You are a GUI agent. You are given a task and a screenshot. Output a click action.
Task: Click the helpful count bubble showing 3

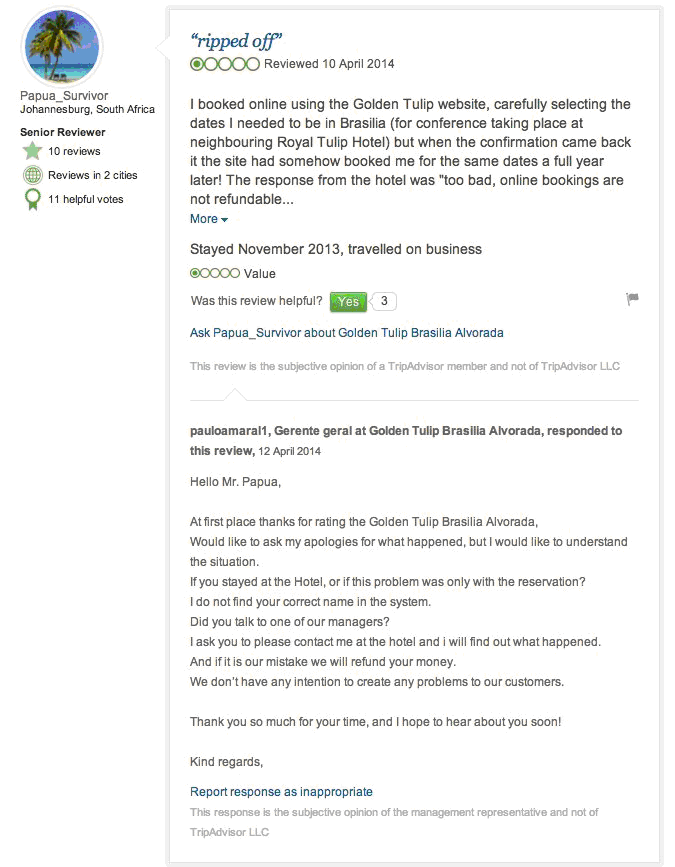tap(384, 301)
